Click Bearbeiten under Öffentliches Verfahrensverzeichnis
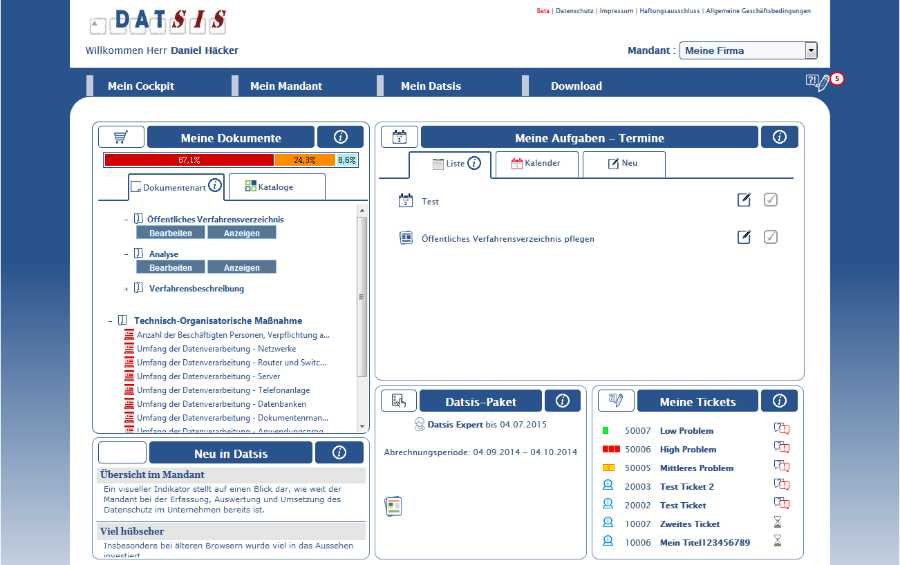This screenshot has height=565, width=900. coord(170,233)
